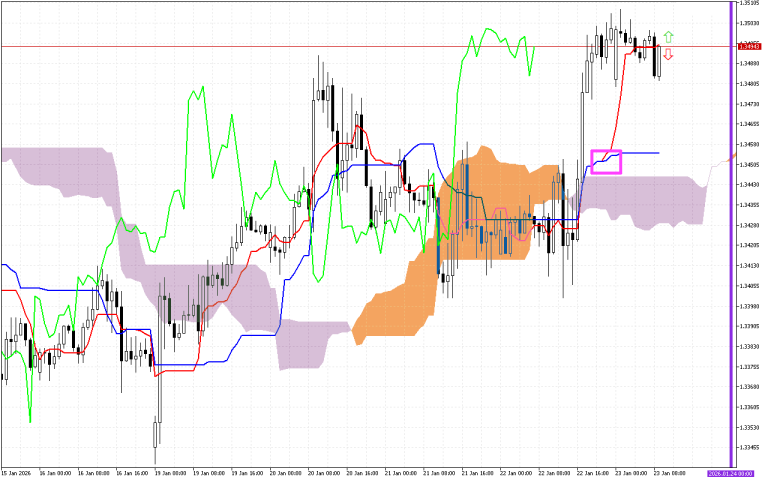This screenshot has height=480, width=768.
Task: Click the 1.34130 price axis label
Action: coord(750,265)
